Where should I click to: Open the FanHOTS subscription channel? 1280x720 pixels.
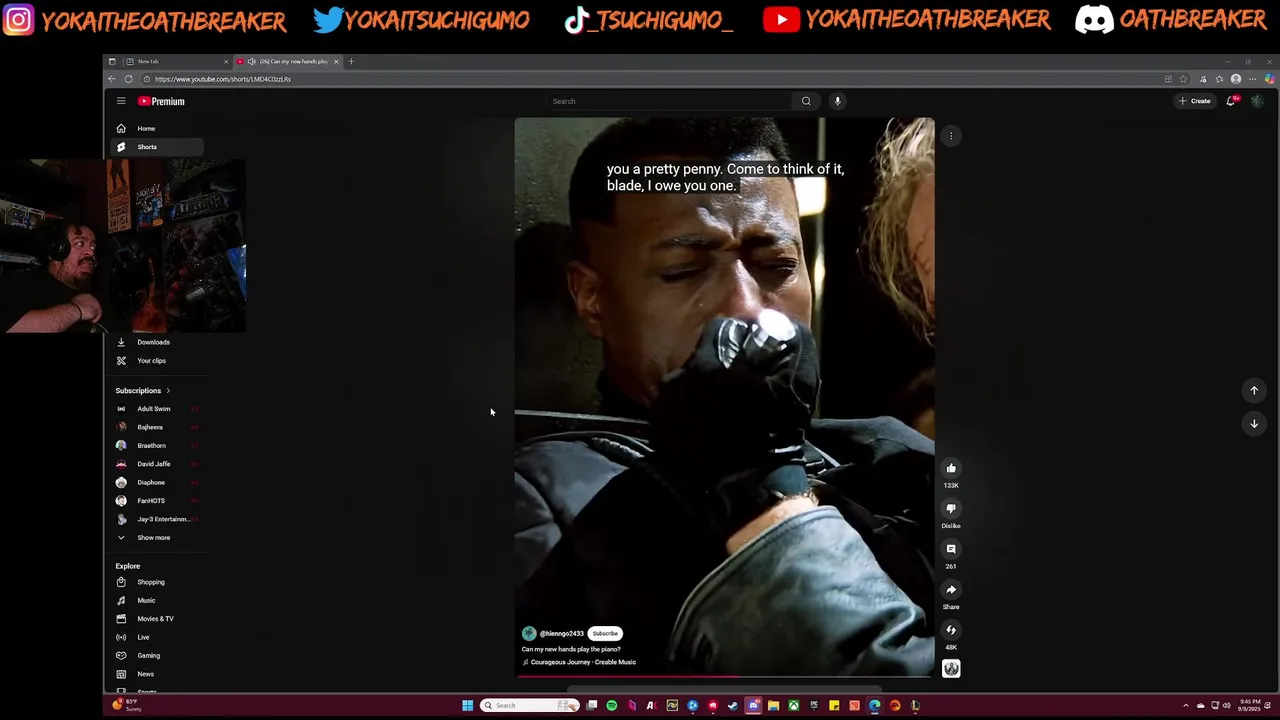coord(157,501)
